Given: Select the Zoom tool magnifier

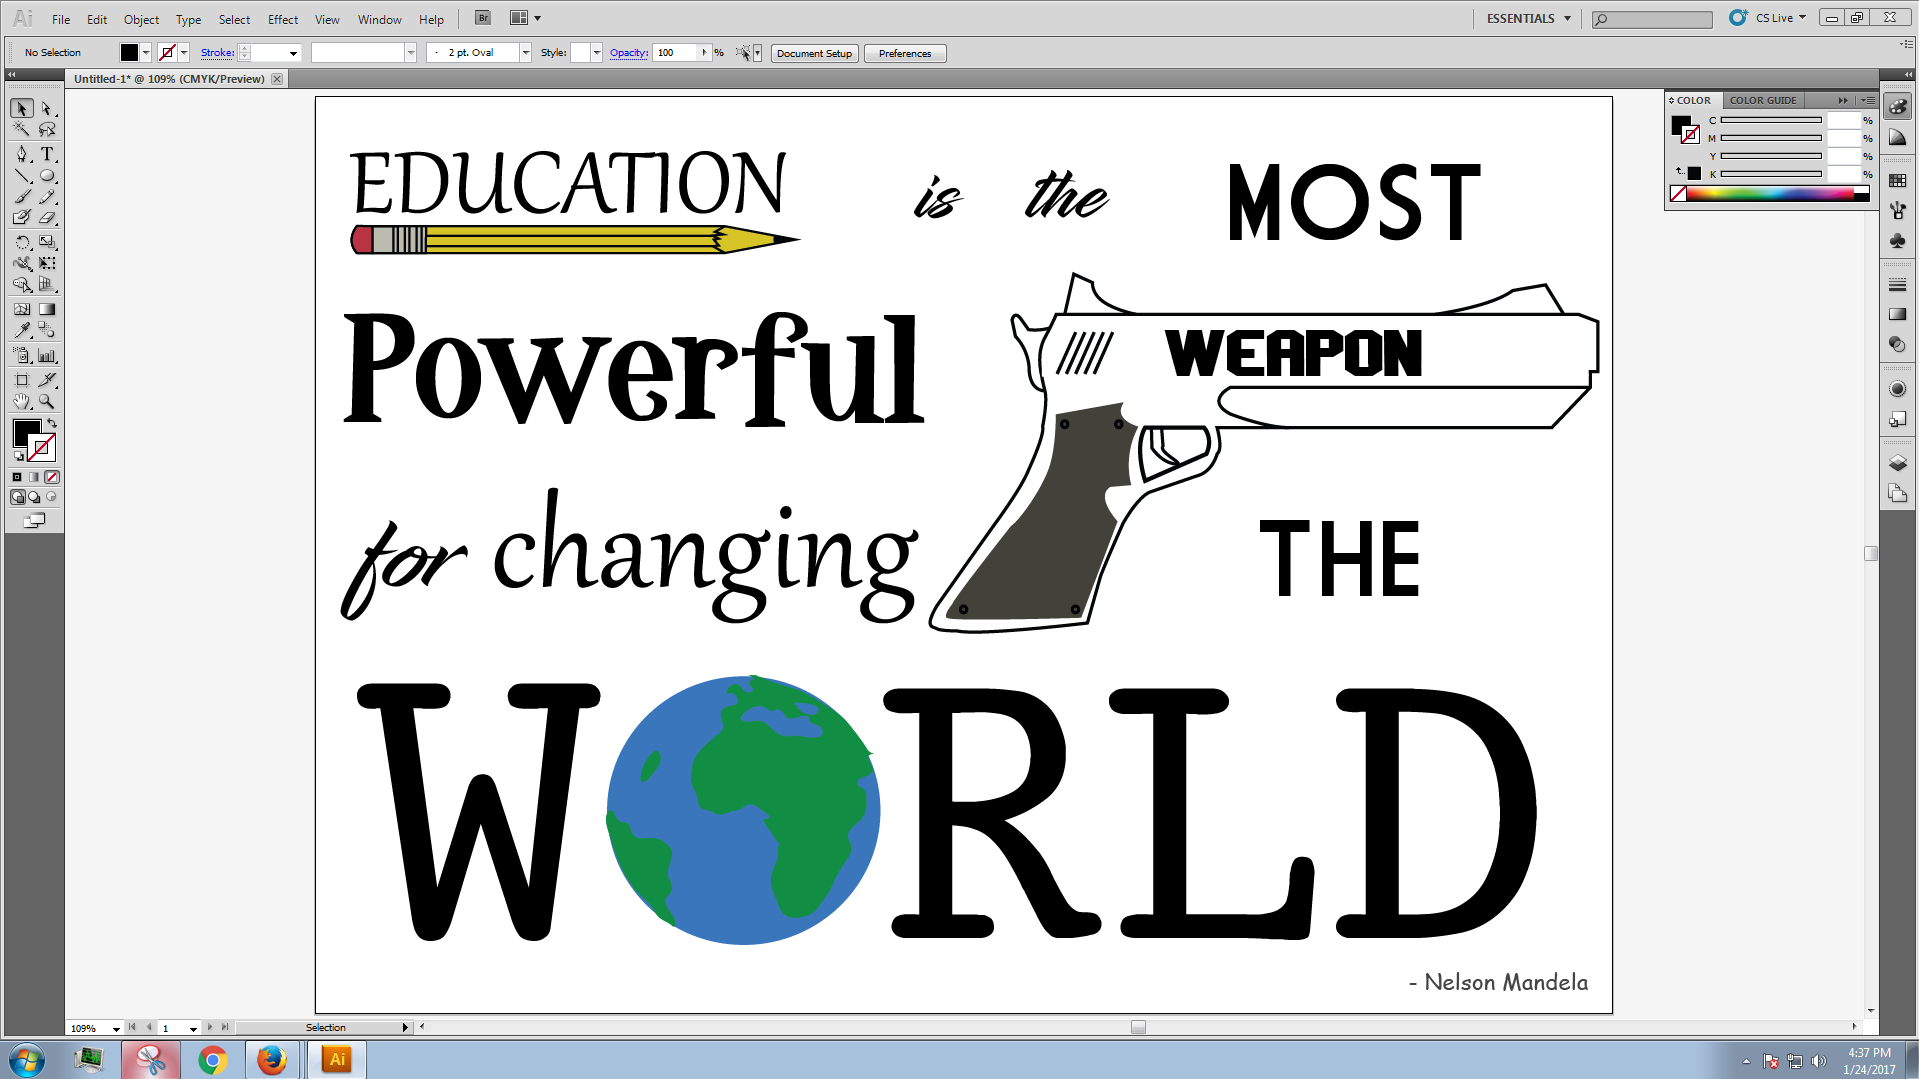Looking at the screenshot, I should coord(47,402).
